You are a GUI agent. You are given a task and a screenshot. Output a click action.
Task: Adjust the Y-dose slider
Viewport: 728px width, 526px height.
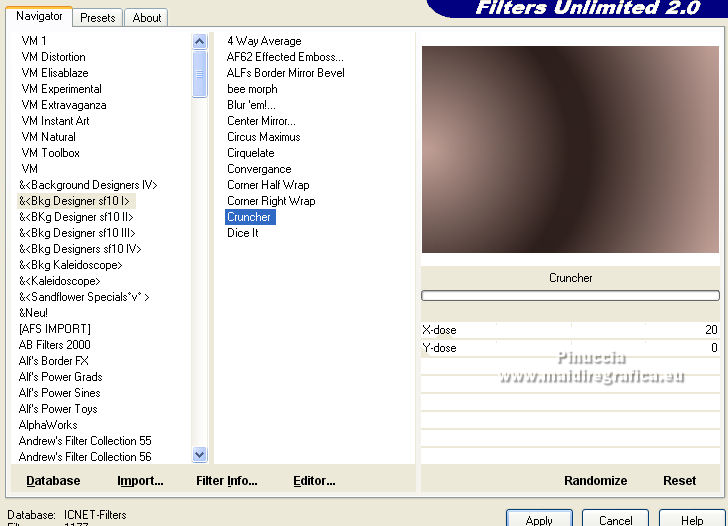click(x=570, y=348)
